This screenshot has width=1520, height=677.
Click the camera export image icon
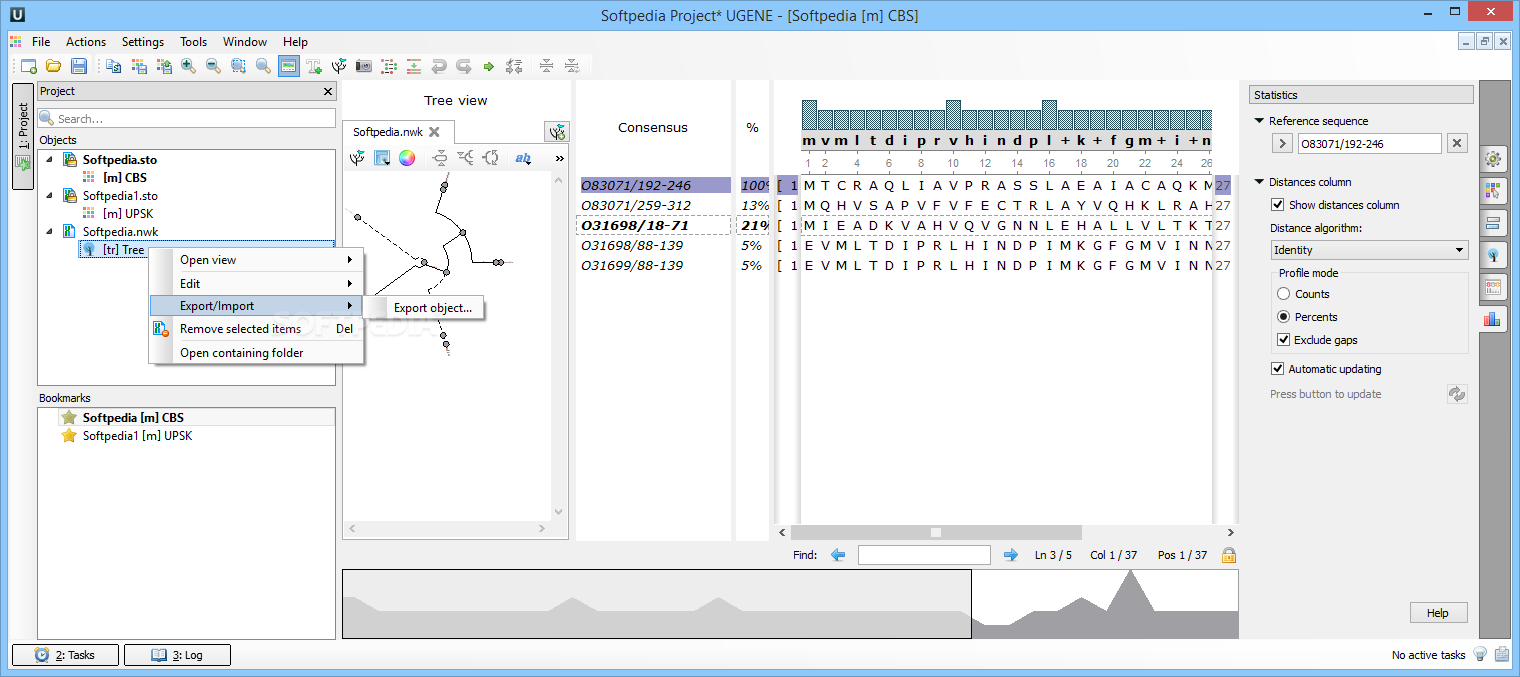click(364, 66)
